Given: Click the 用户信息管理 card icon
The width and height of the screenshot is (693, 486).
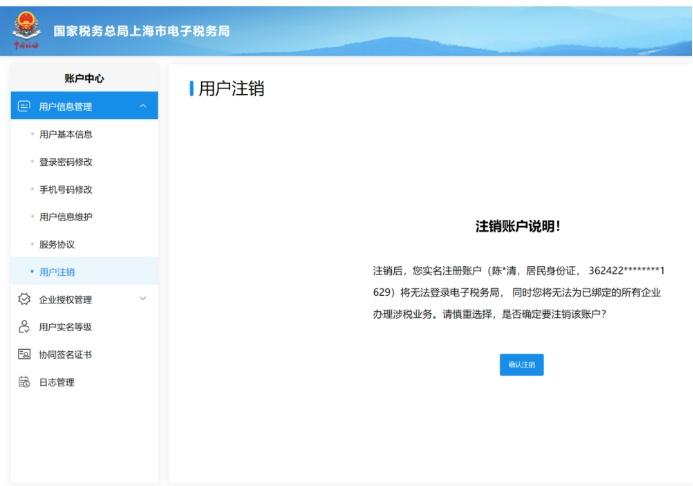Looking at the screenshot, I should 24,106.
